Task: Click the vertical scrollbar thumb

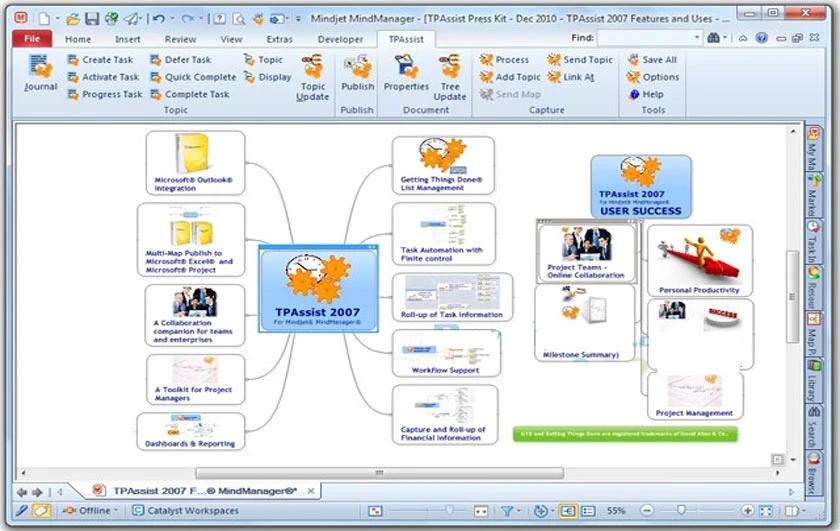Action: [792, 296]
